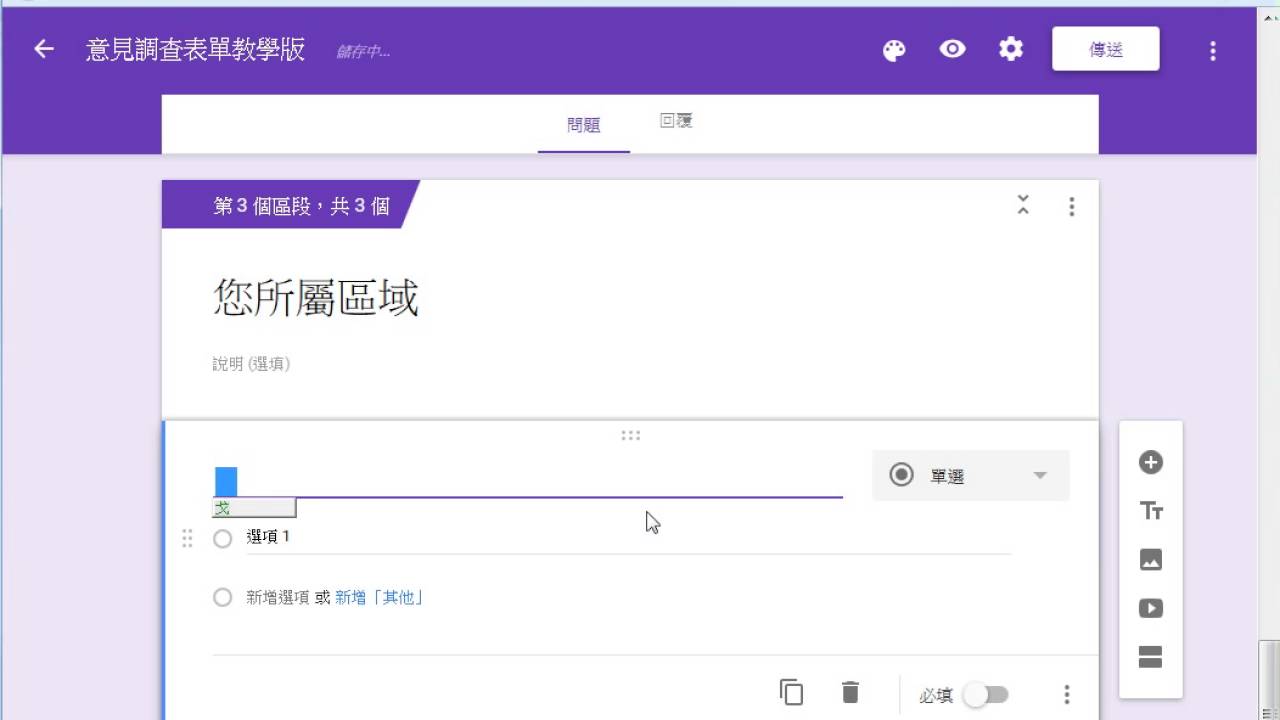Select the 選項 1 radio button
Screen dimensions: 1280x720
(x=223, y=539)
